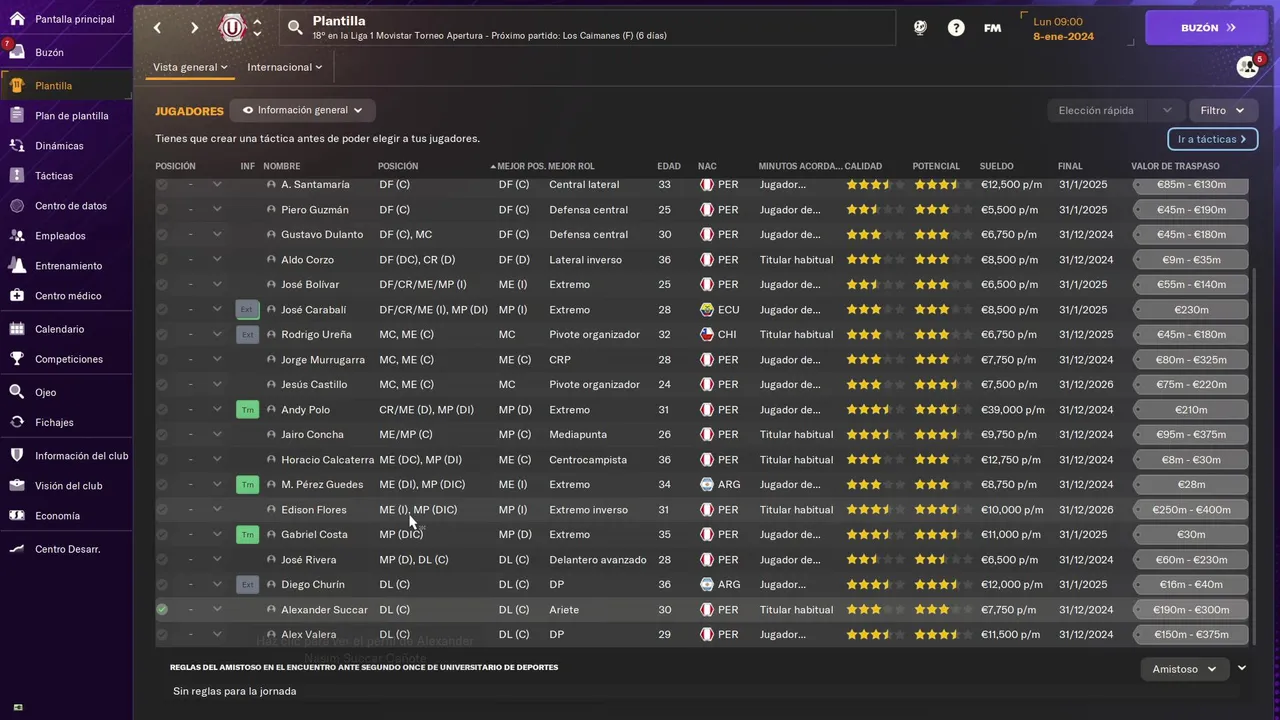Select the row circle for Edison Flores
This screenshot has height=720, width=1280.
162,510
